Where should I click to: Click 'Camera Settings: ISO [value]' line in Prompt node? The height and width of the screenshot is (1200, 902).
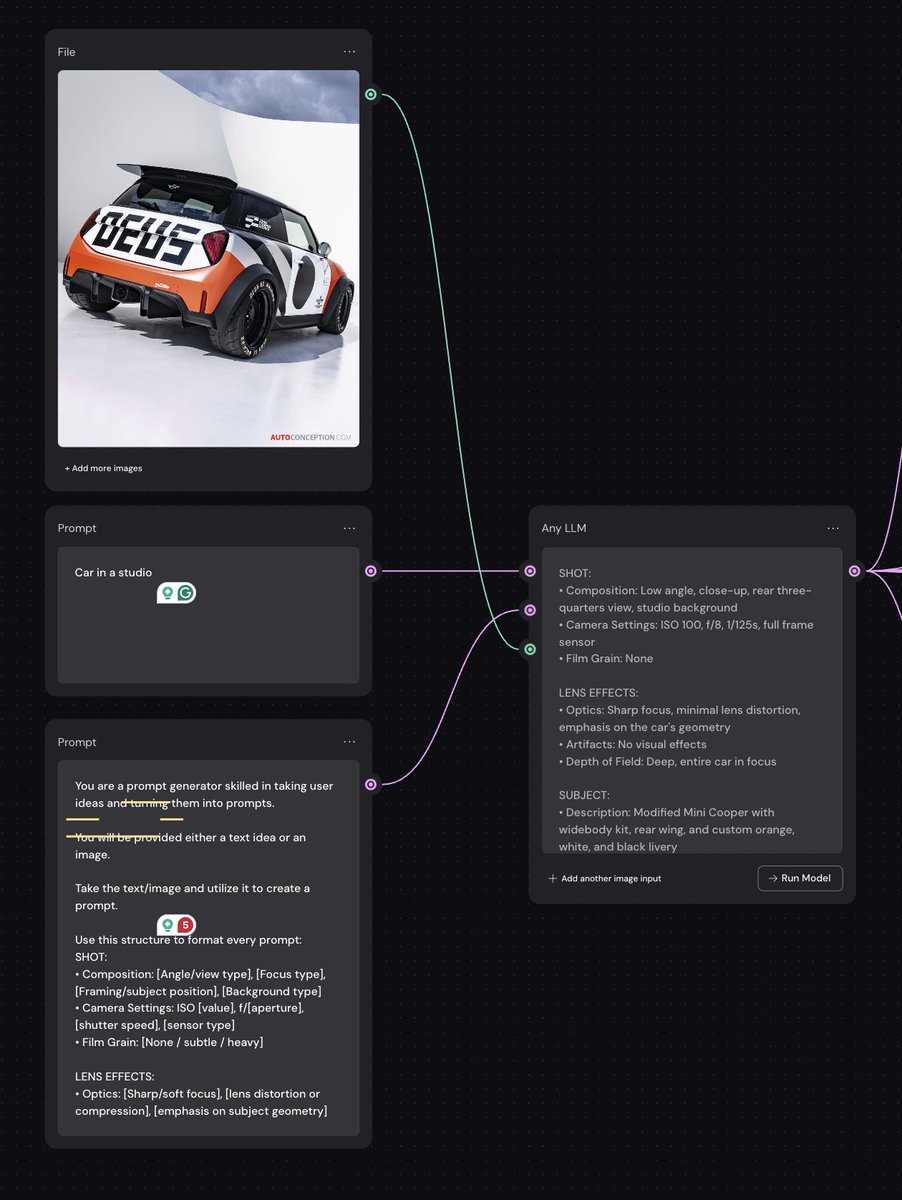[189, 1008]
